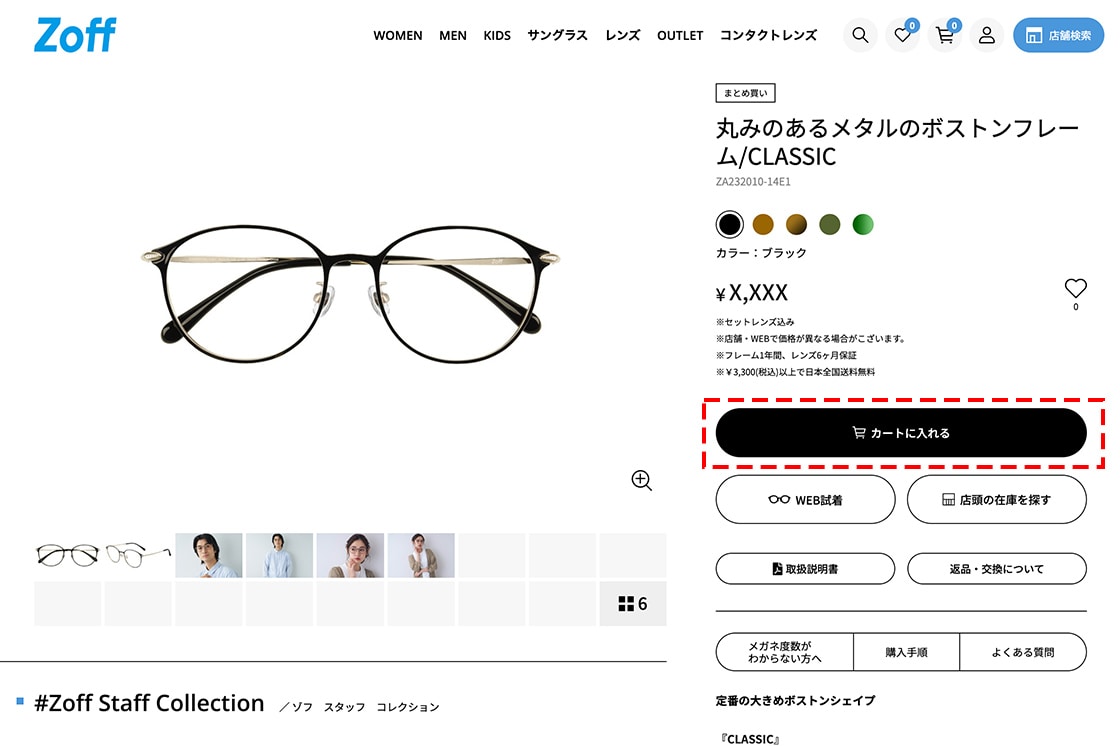Viewport: 1120px width, 746px height.
Task: Click 店舗検索 store search button
Action: click(1058, 35)
